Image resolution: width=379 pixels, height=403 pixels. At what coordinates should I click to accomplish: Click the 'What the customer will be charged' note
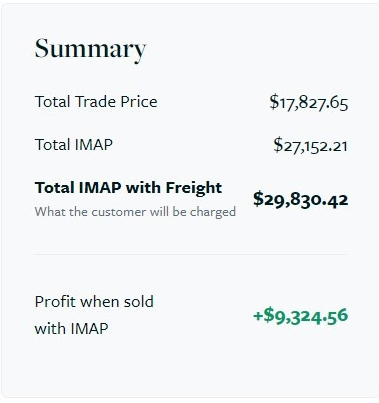[x=135, y=212]
